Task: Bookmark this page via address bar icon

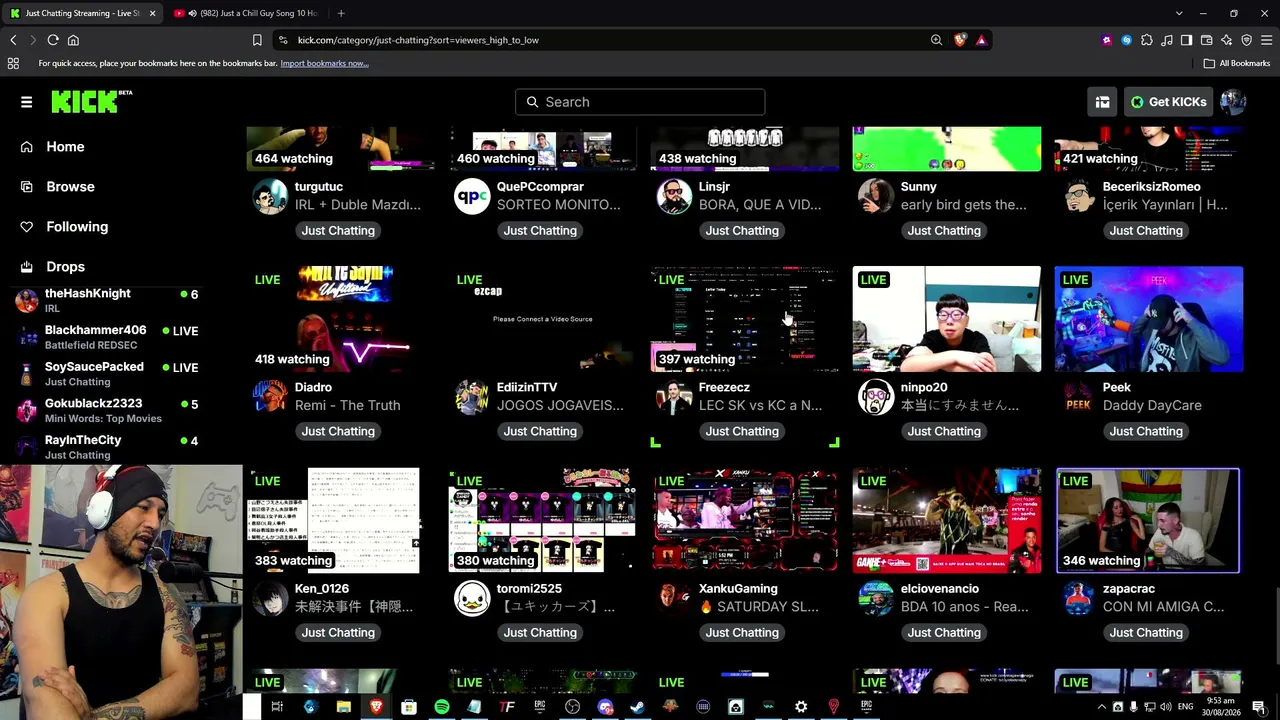Action: pos(257,40)
